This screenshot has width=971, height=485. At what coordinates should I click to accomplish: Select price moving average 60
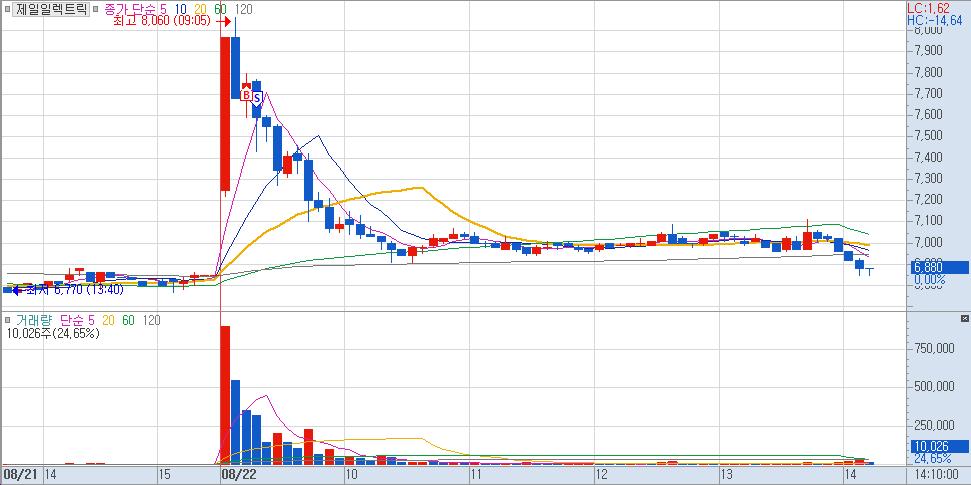point(221,9)
